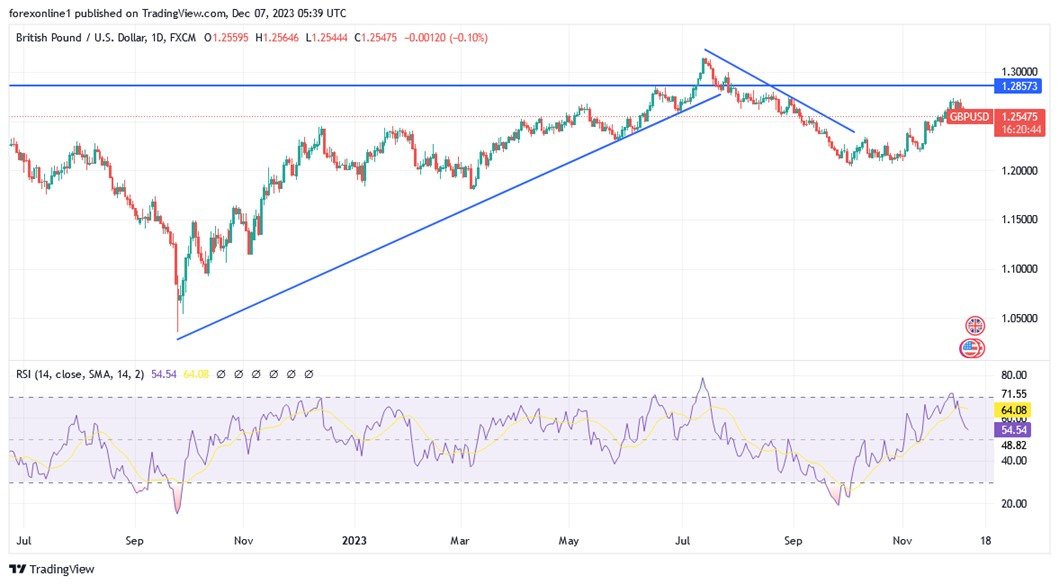Screen dimensions: 1059x585
Task: Click the low value L1.25444
Action: pos(326,38)
